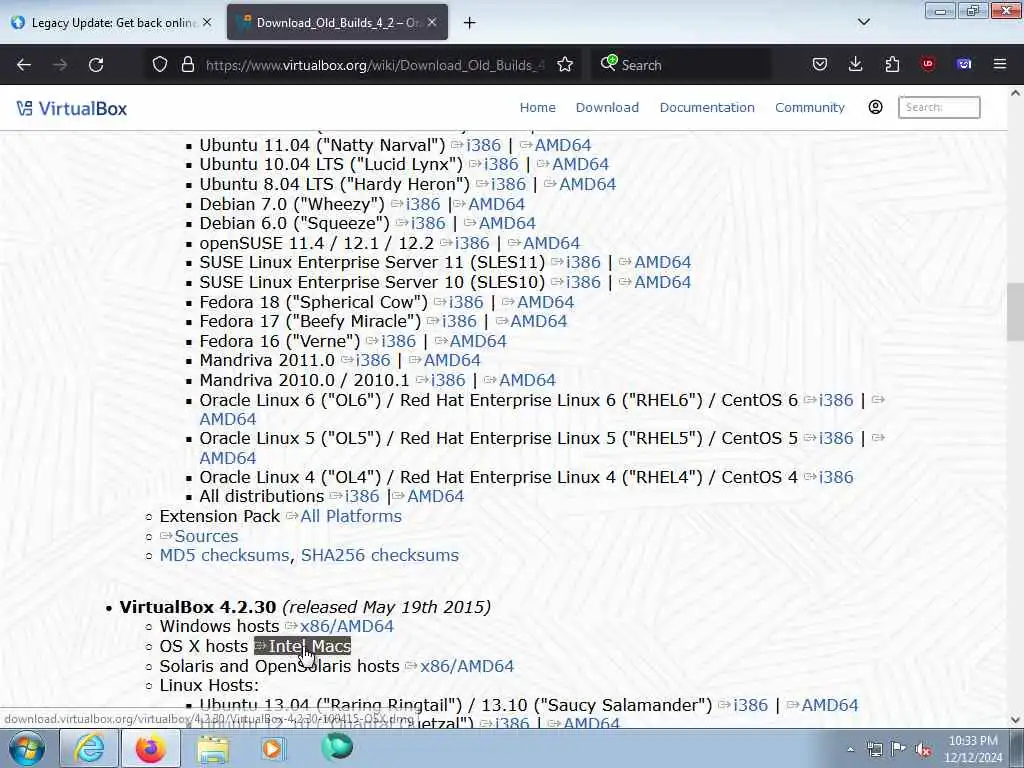Screen dimensions: 1024x768
Task: Open Windows Explorer folder in taskbar
Action: (x=212, y=748)
